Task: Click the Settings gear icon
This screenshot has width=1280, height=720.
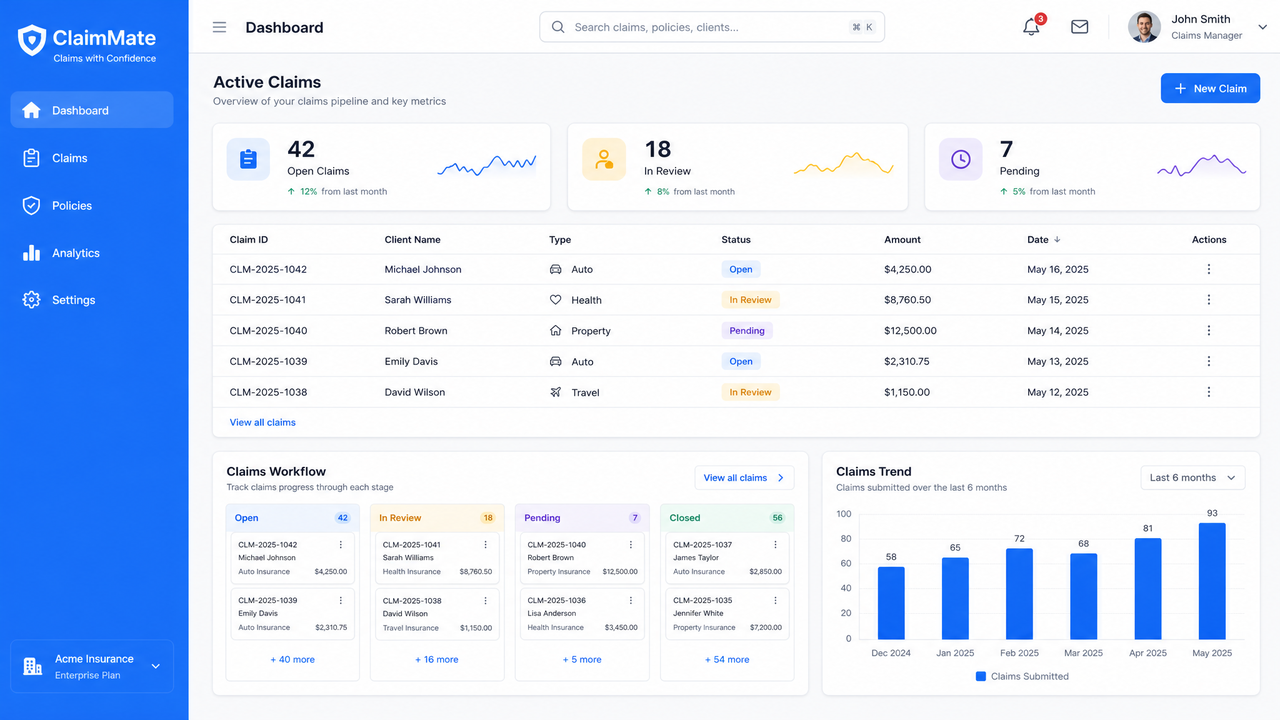Action: [31, 300]
